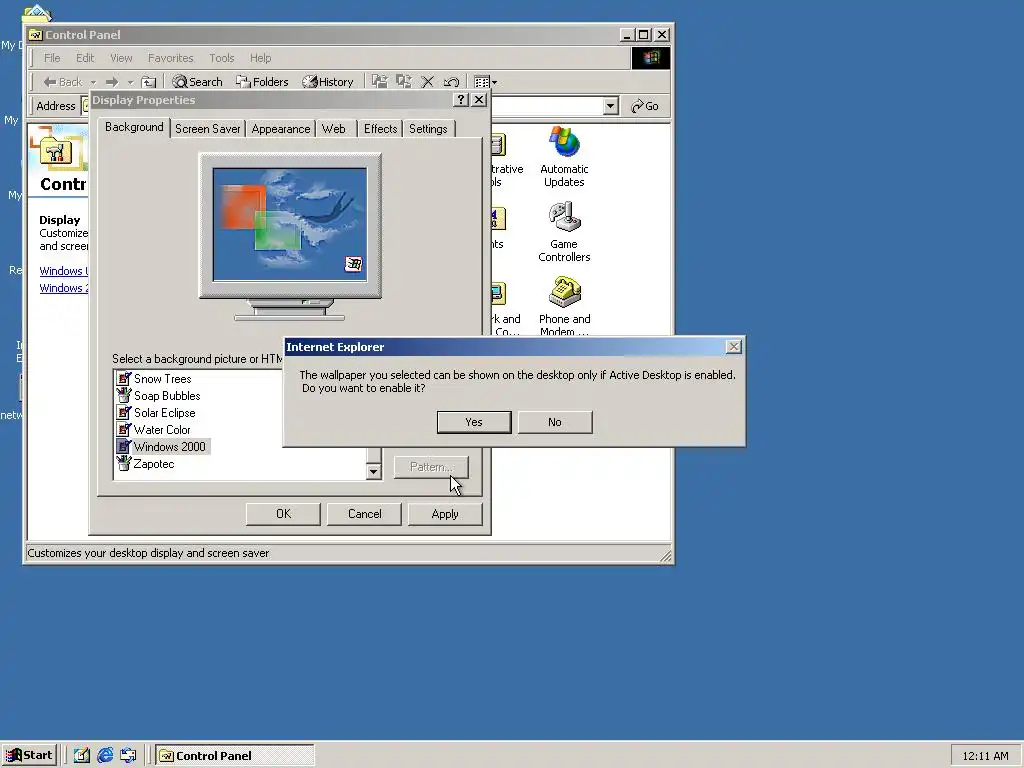
Task: Open the Forward history dropdown arrow
Action: [130, 82]
